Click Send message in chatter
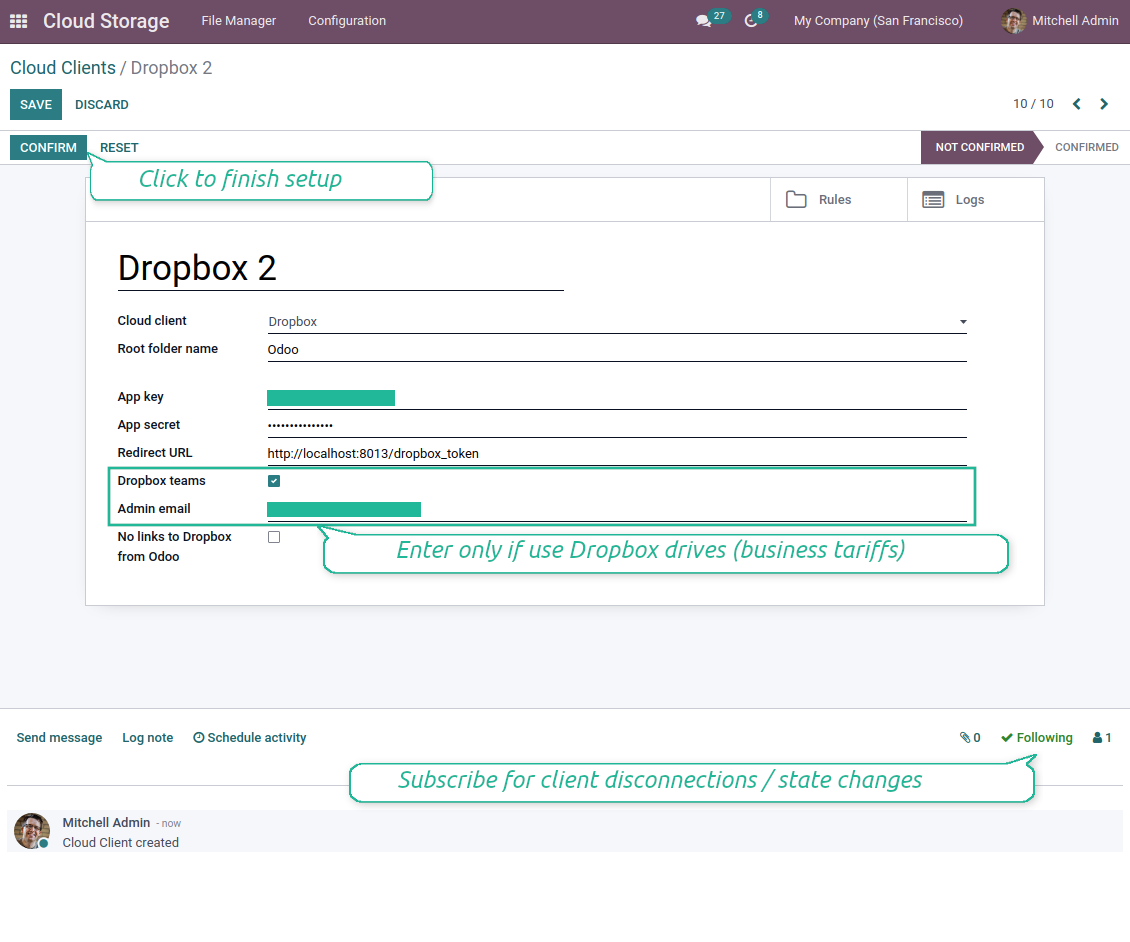Image resolution: width=1130 pixels, height=942 pixels. (59, 737)
